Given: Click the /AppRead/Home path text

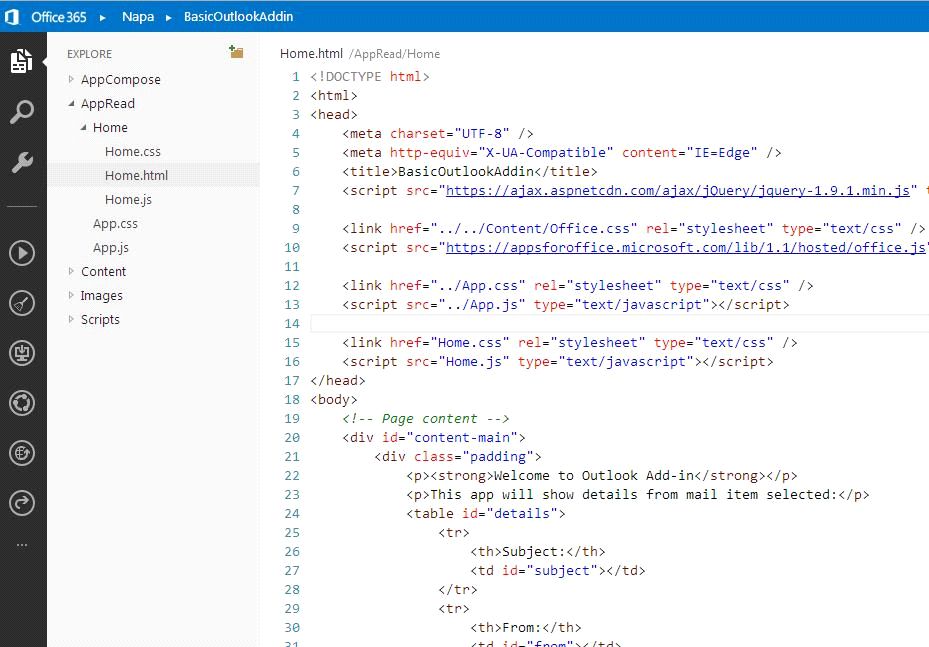Looking at the screenshot, I should click(x=395, y=54).
